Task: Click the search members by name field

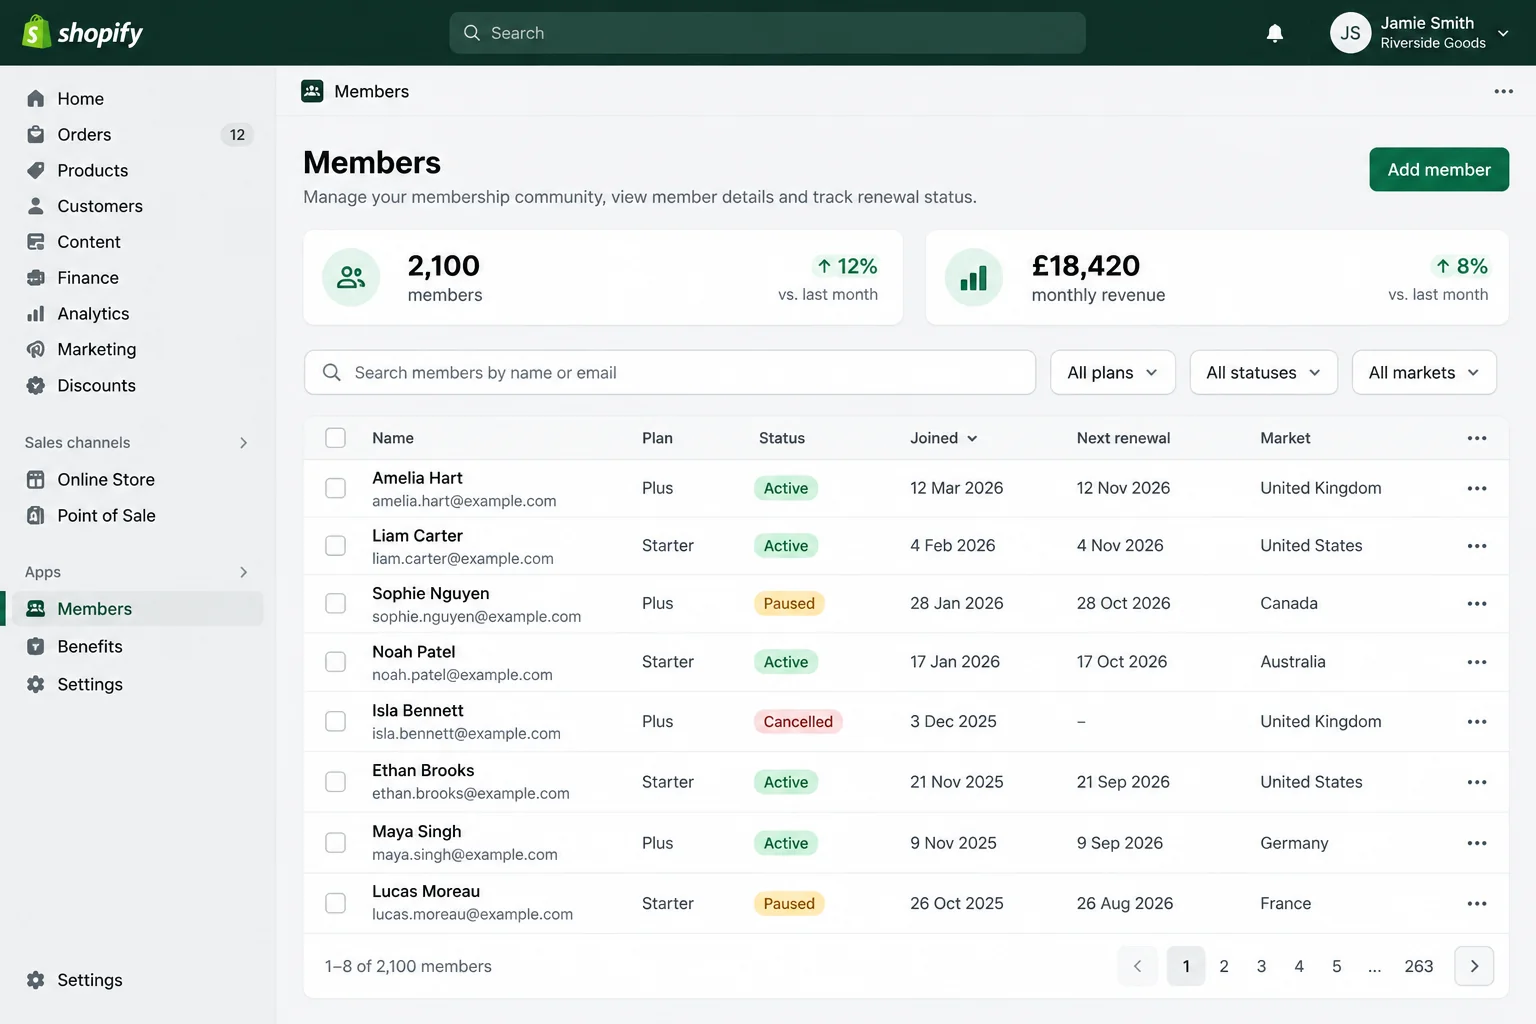Action: [670, 372]
